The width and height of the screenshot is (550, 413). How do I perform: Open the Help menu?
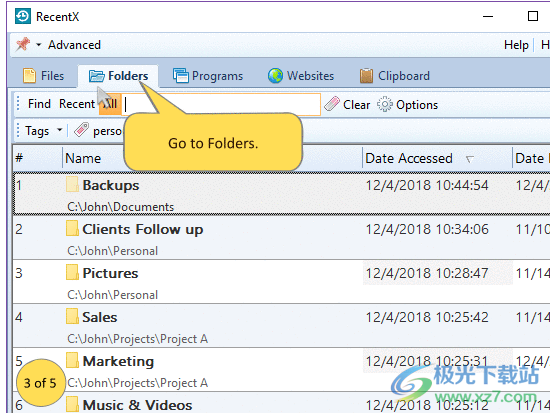coord(516,45)
